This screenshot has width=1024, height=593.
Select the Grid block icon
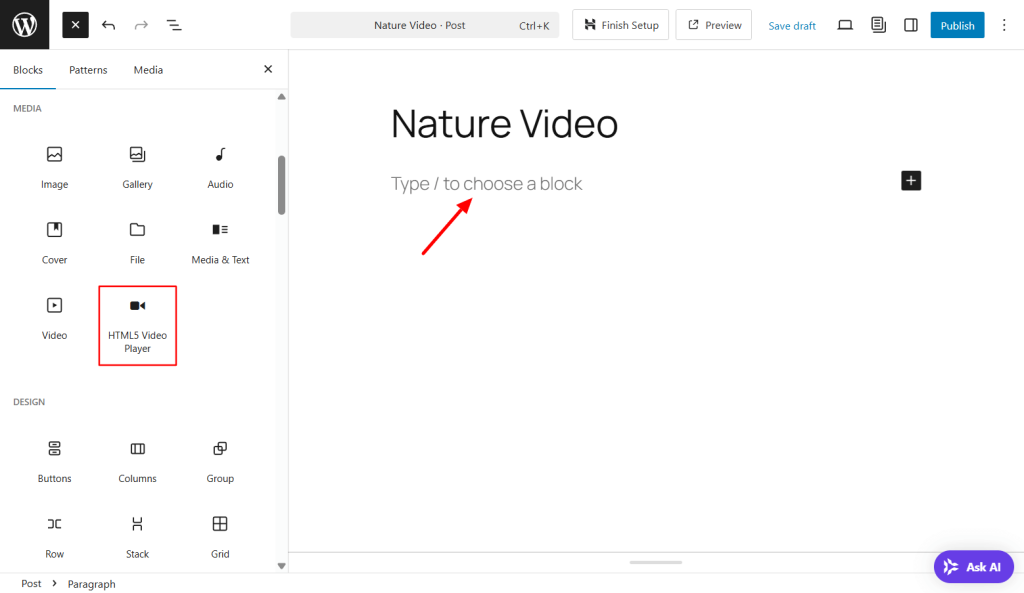click(x=219, y=526)
